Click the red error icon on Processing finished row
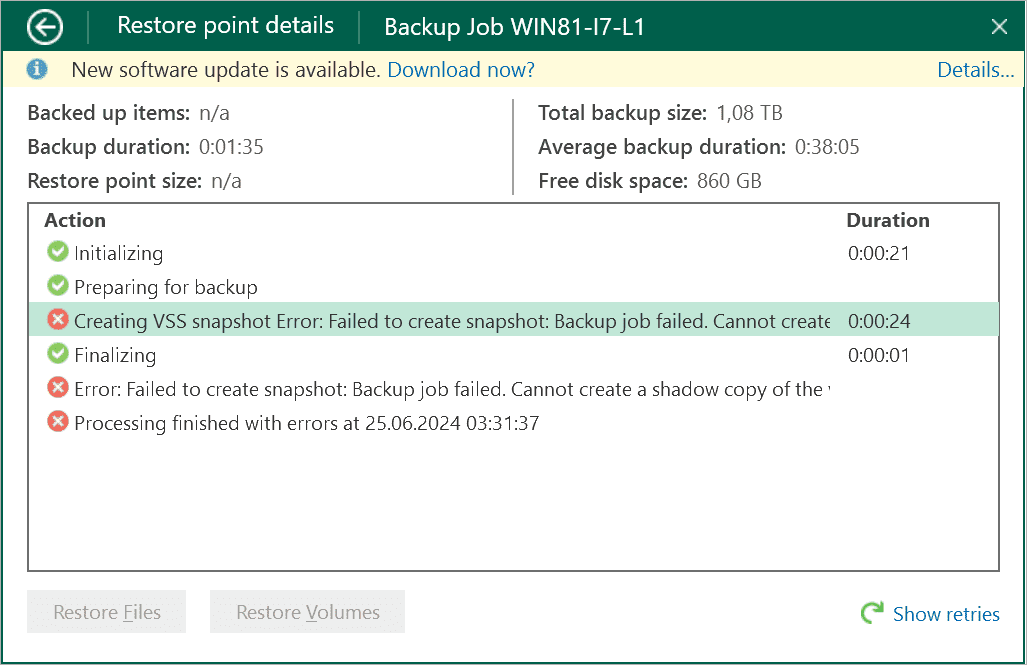 tap(57, 422)
